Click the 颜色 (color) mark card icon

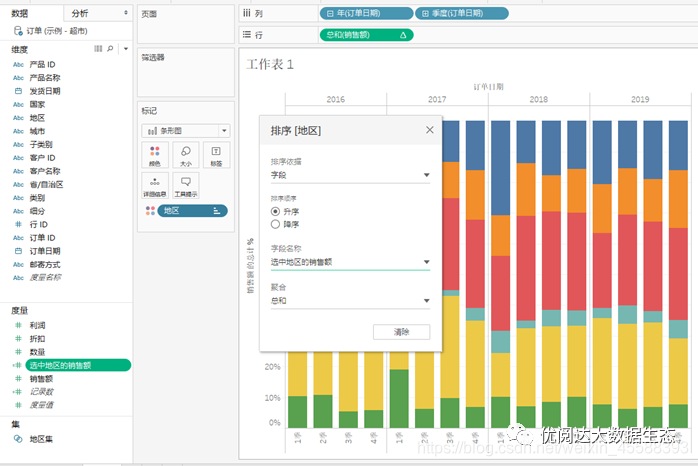point(154,155)
